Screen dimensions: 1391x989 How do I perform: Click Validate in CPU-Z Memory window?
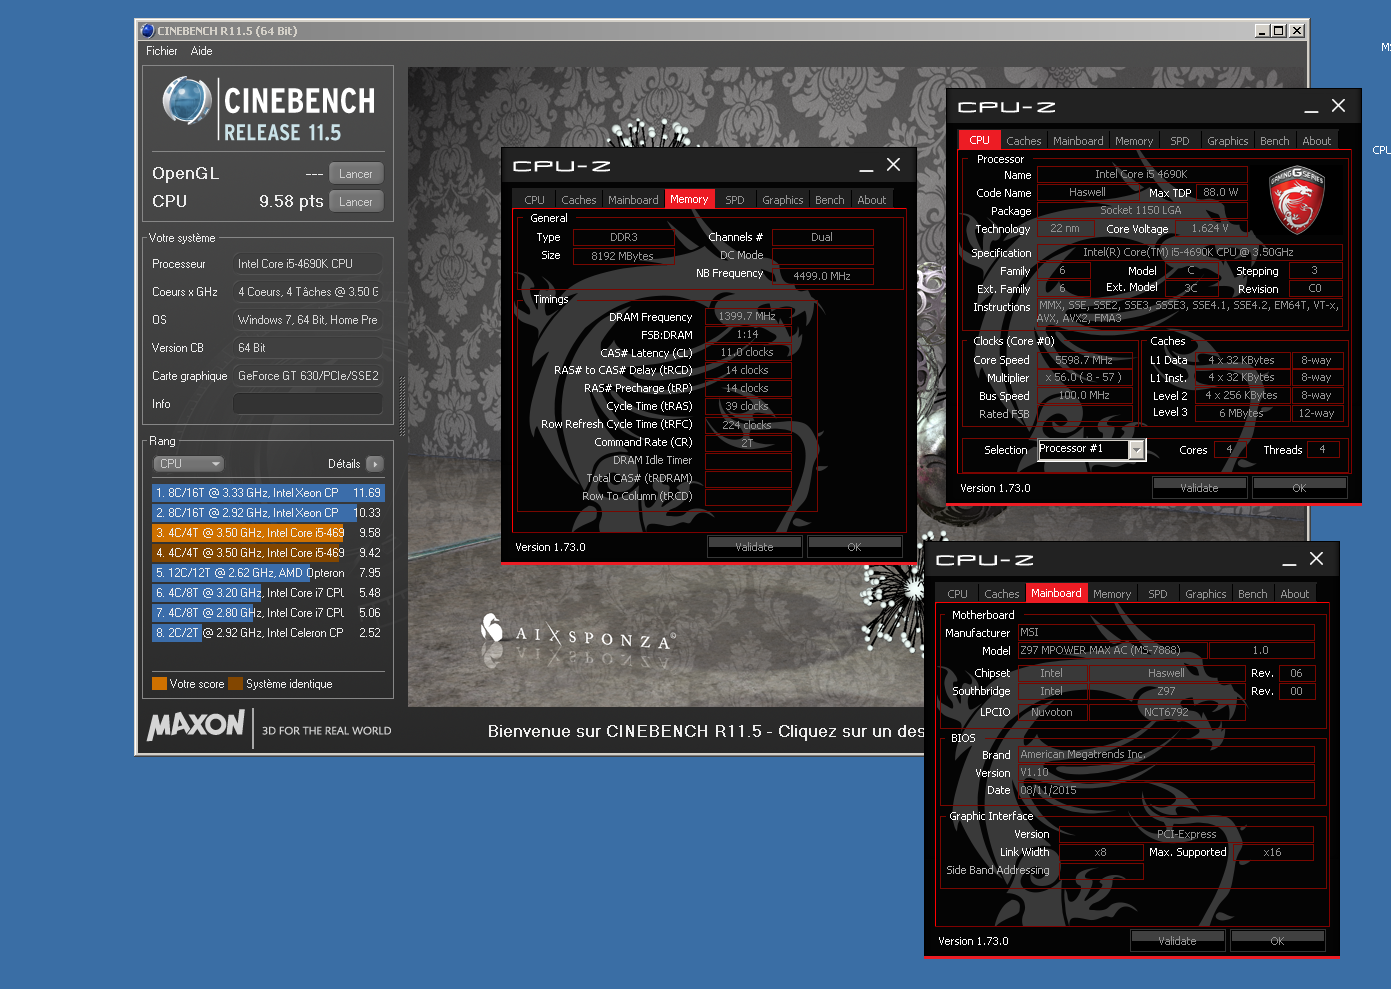click(754, 547)
